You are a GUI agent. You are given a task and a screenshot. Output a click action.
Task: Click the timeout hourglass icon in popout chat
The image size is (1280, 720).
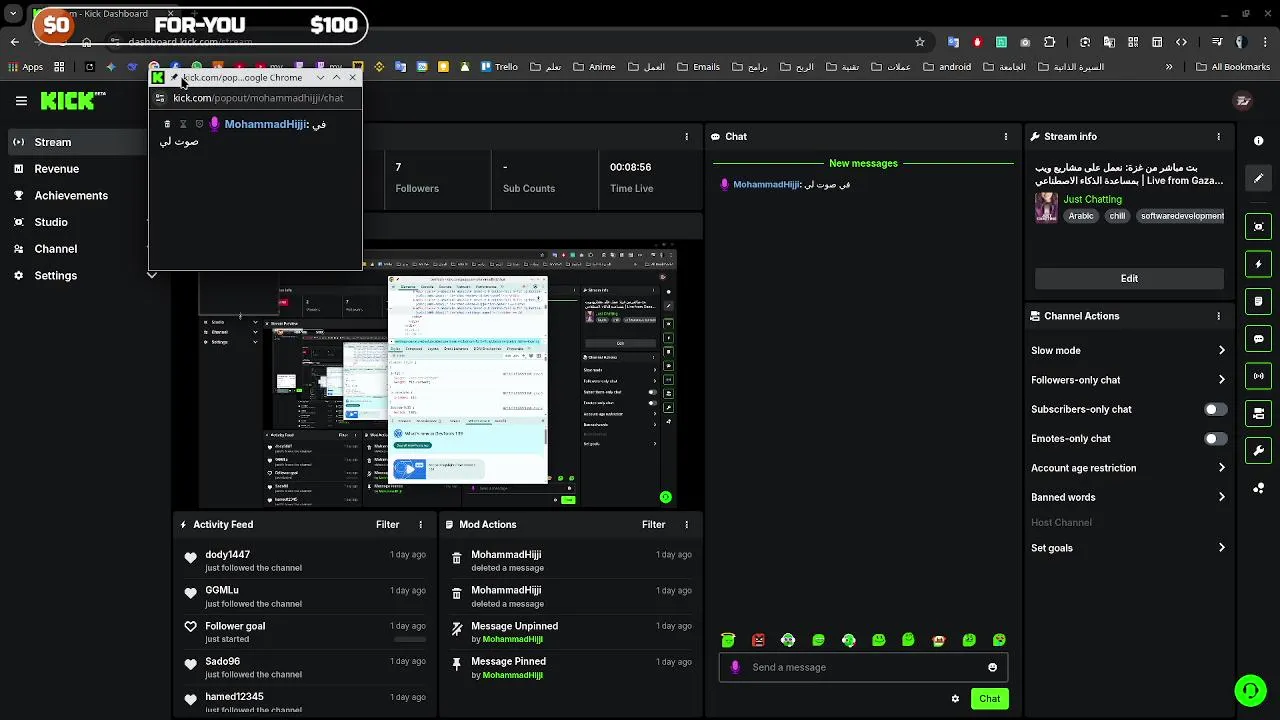[x=183, y=124]
